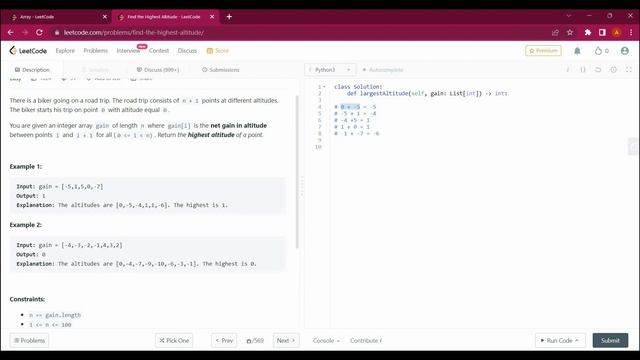
Task: Open the Description tab
Action: click(32, 70)
